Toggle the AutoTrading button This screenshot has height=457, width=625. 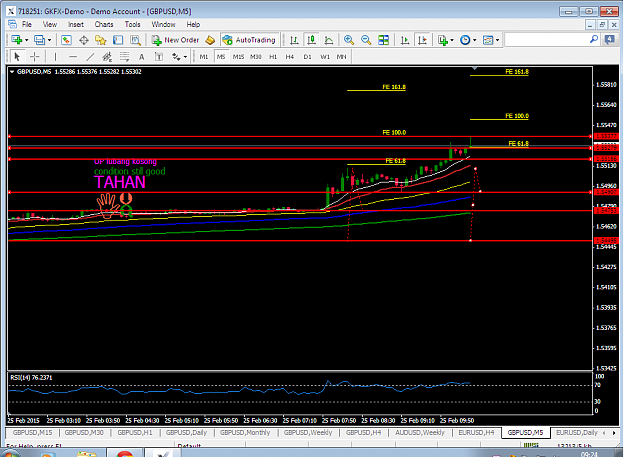tap(250, 40)
